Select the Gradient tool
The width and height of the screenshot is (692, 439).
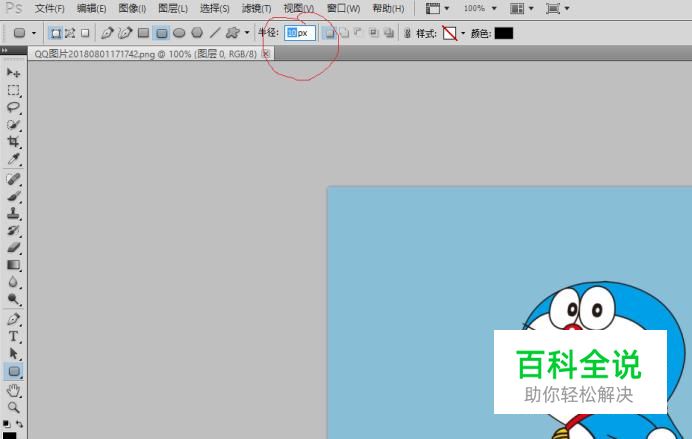click(x=13, y=265)
